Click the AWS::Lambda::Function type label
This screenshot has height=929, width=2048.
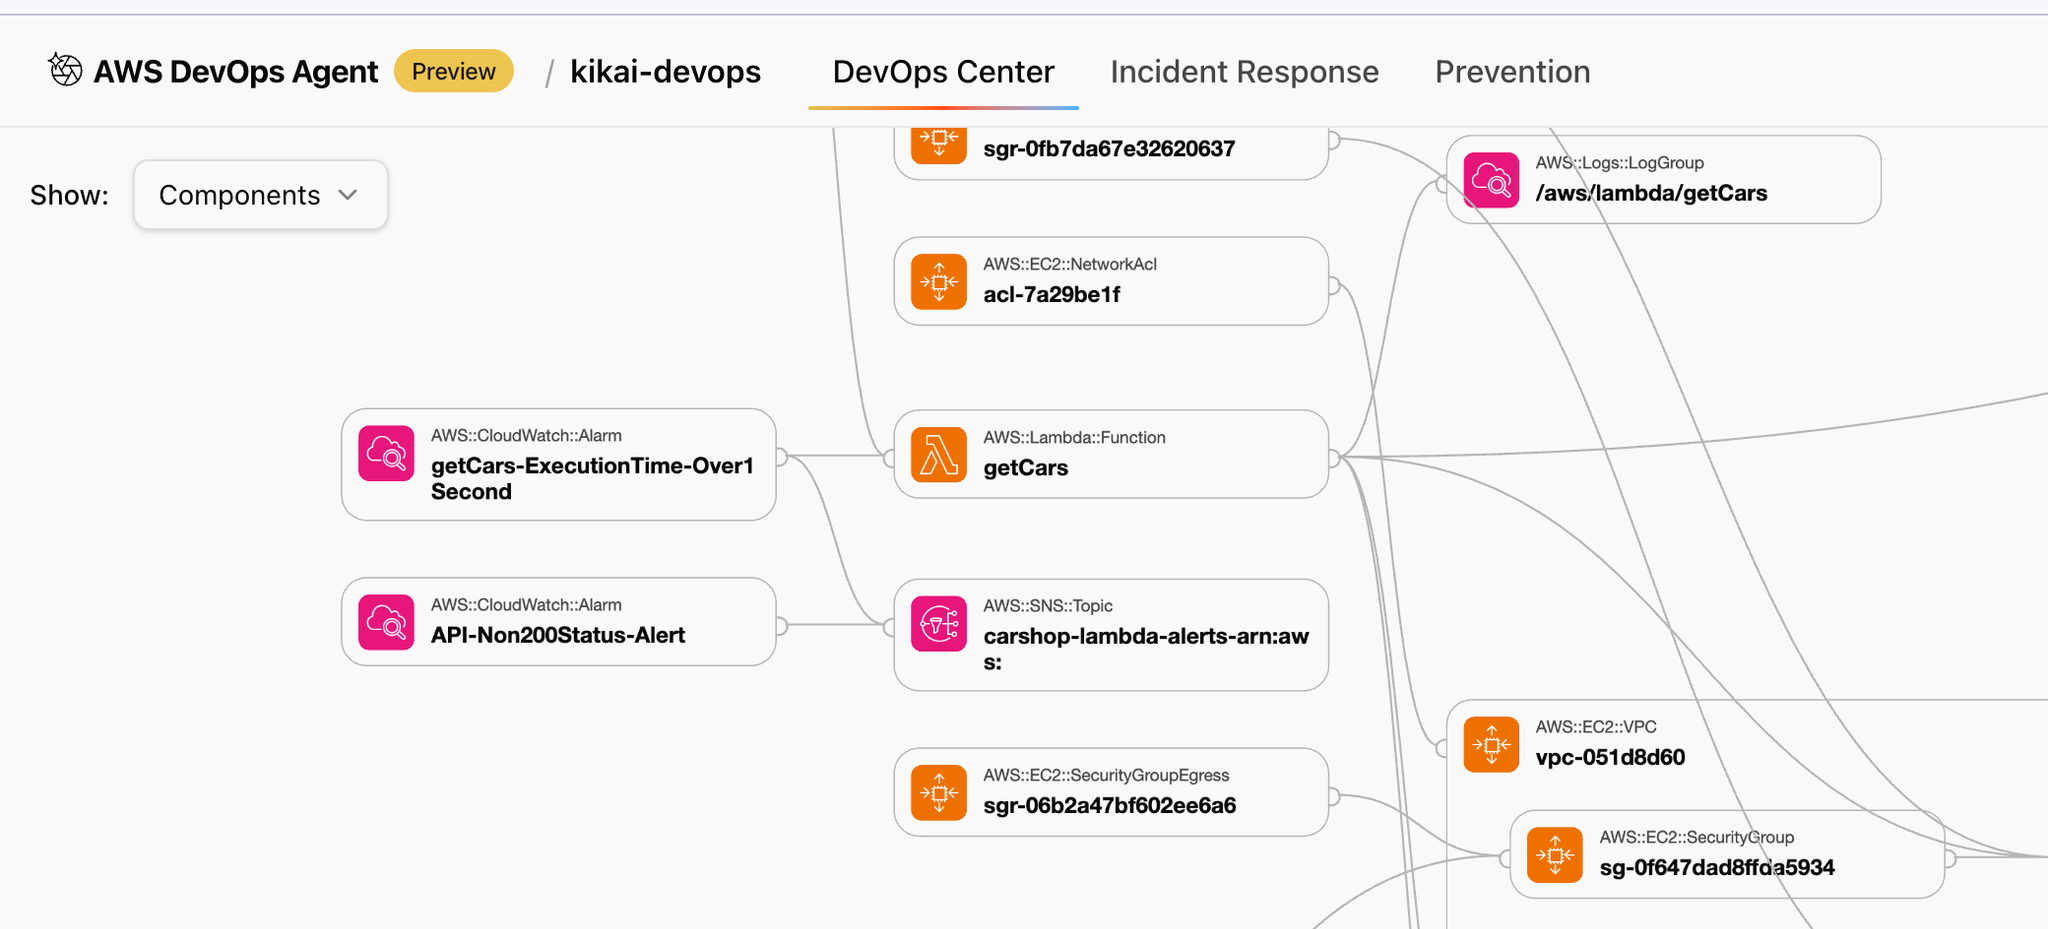1074,437
